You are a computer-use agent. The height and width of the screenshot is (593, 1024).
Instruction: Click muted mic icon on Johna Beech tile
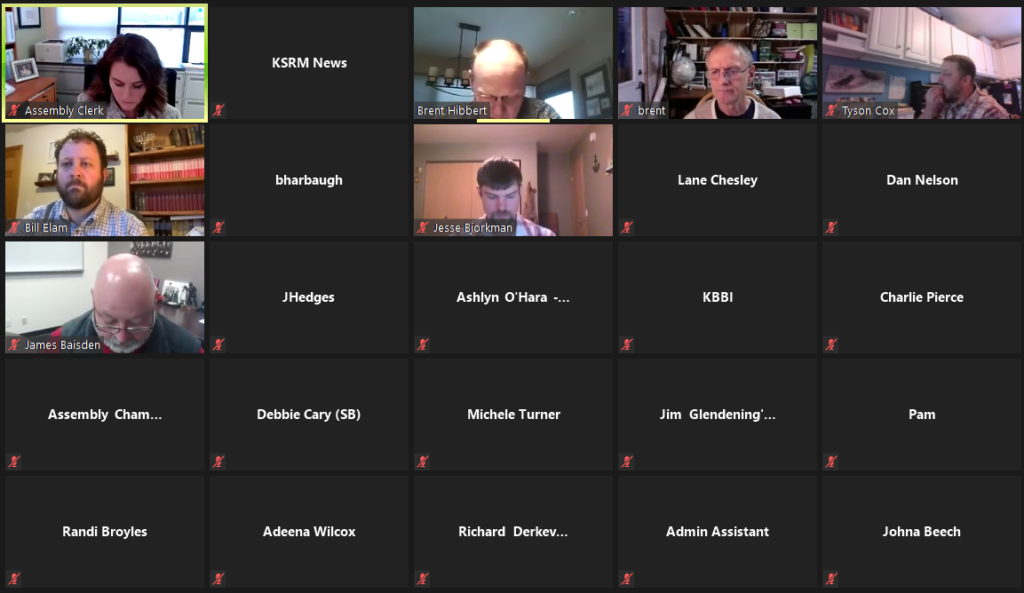[x=831, y=579]
